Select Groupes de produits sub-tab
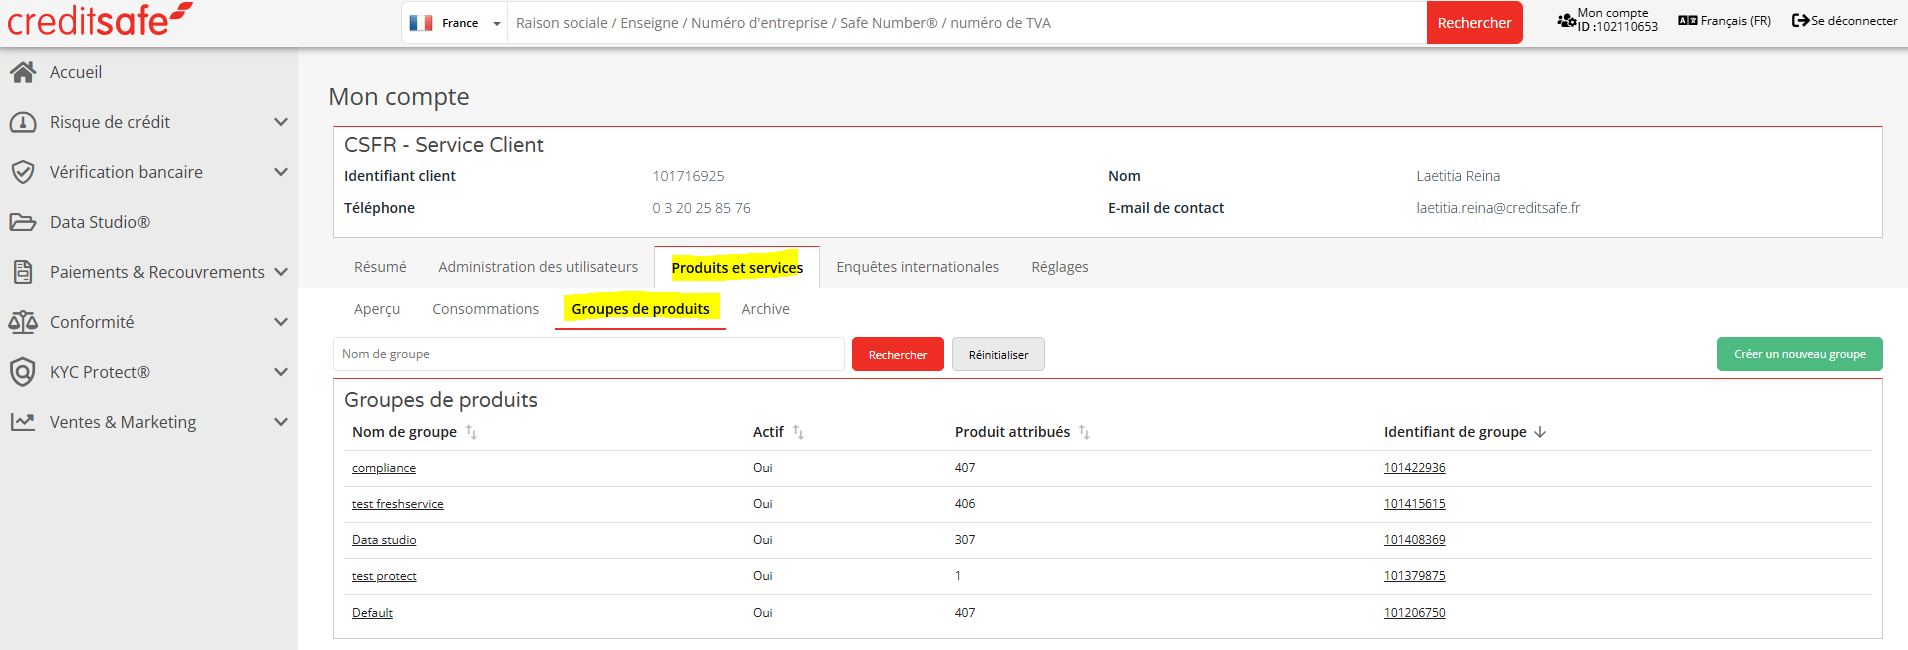 [640, 309]
